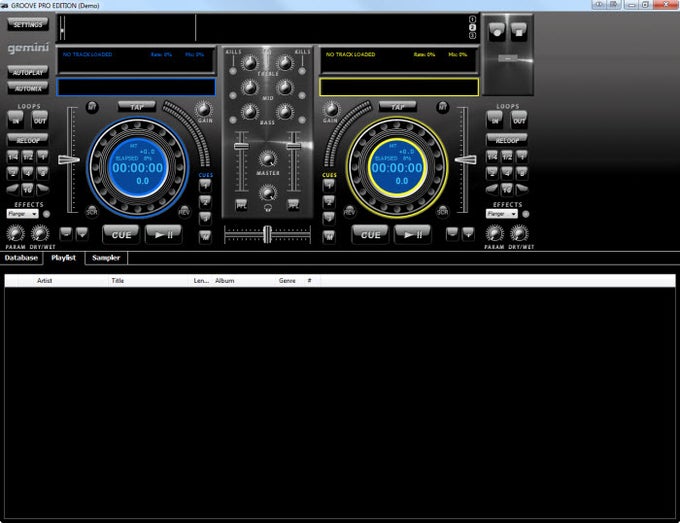Click play/pause on the right deck
Image resolution: width=680 pixels, height=523 pixels.
[x=412, y=235]
